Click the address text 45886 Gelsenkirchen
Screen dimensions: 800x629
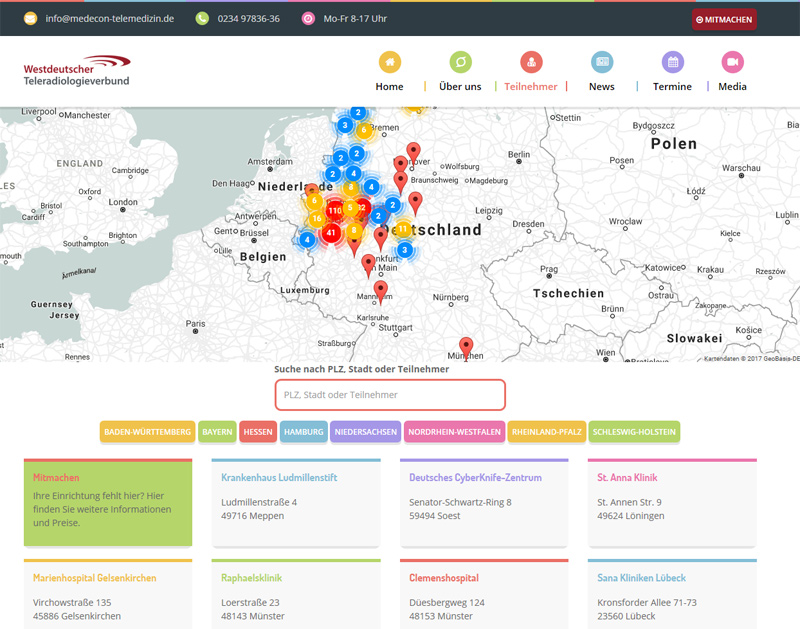(77, 616)
